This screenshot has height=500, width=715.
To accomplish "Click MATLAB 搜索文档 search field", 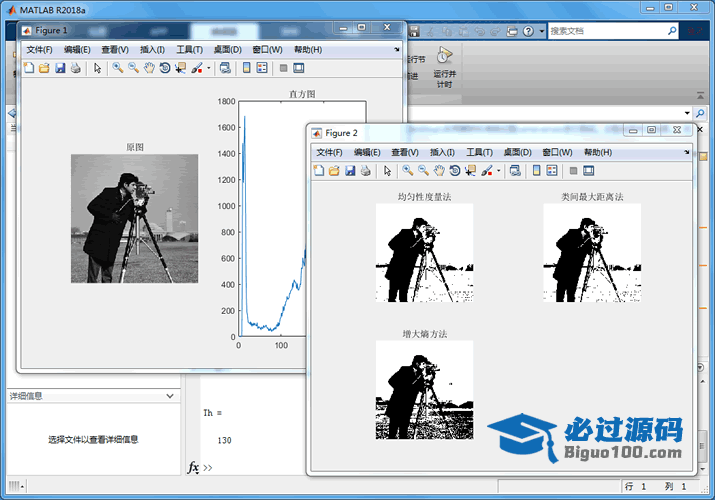I will [607, 31].
